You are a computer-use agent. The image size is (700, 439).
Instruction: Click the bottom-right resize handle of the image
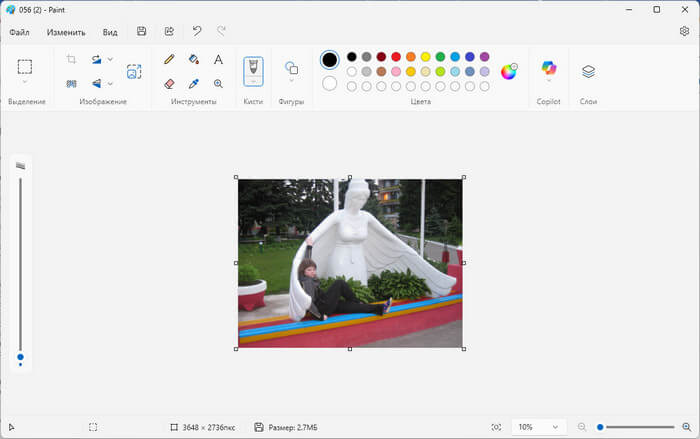(463, 349)
